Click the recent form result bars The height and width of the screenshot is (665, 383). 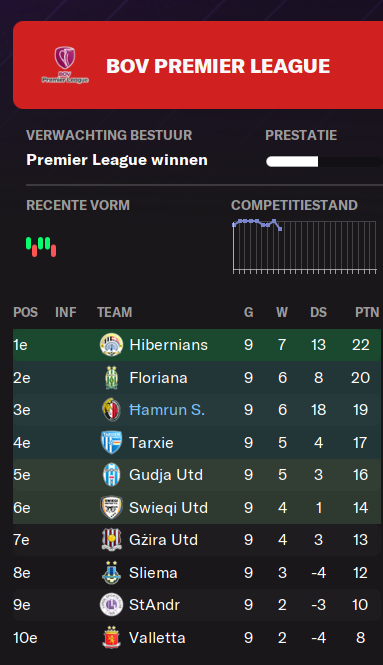pyautogui.click(x=41, y=247)
